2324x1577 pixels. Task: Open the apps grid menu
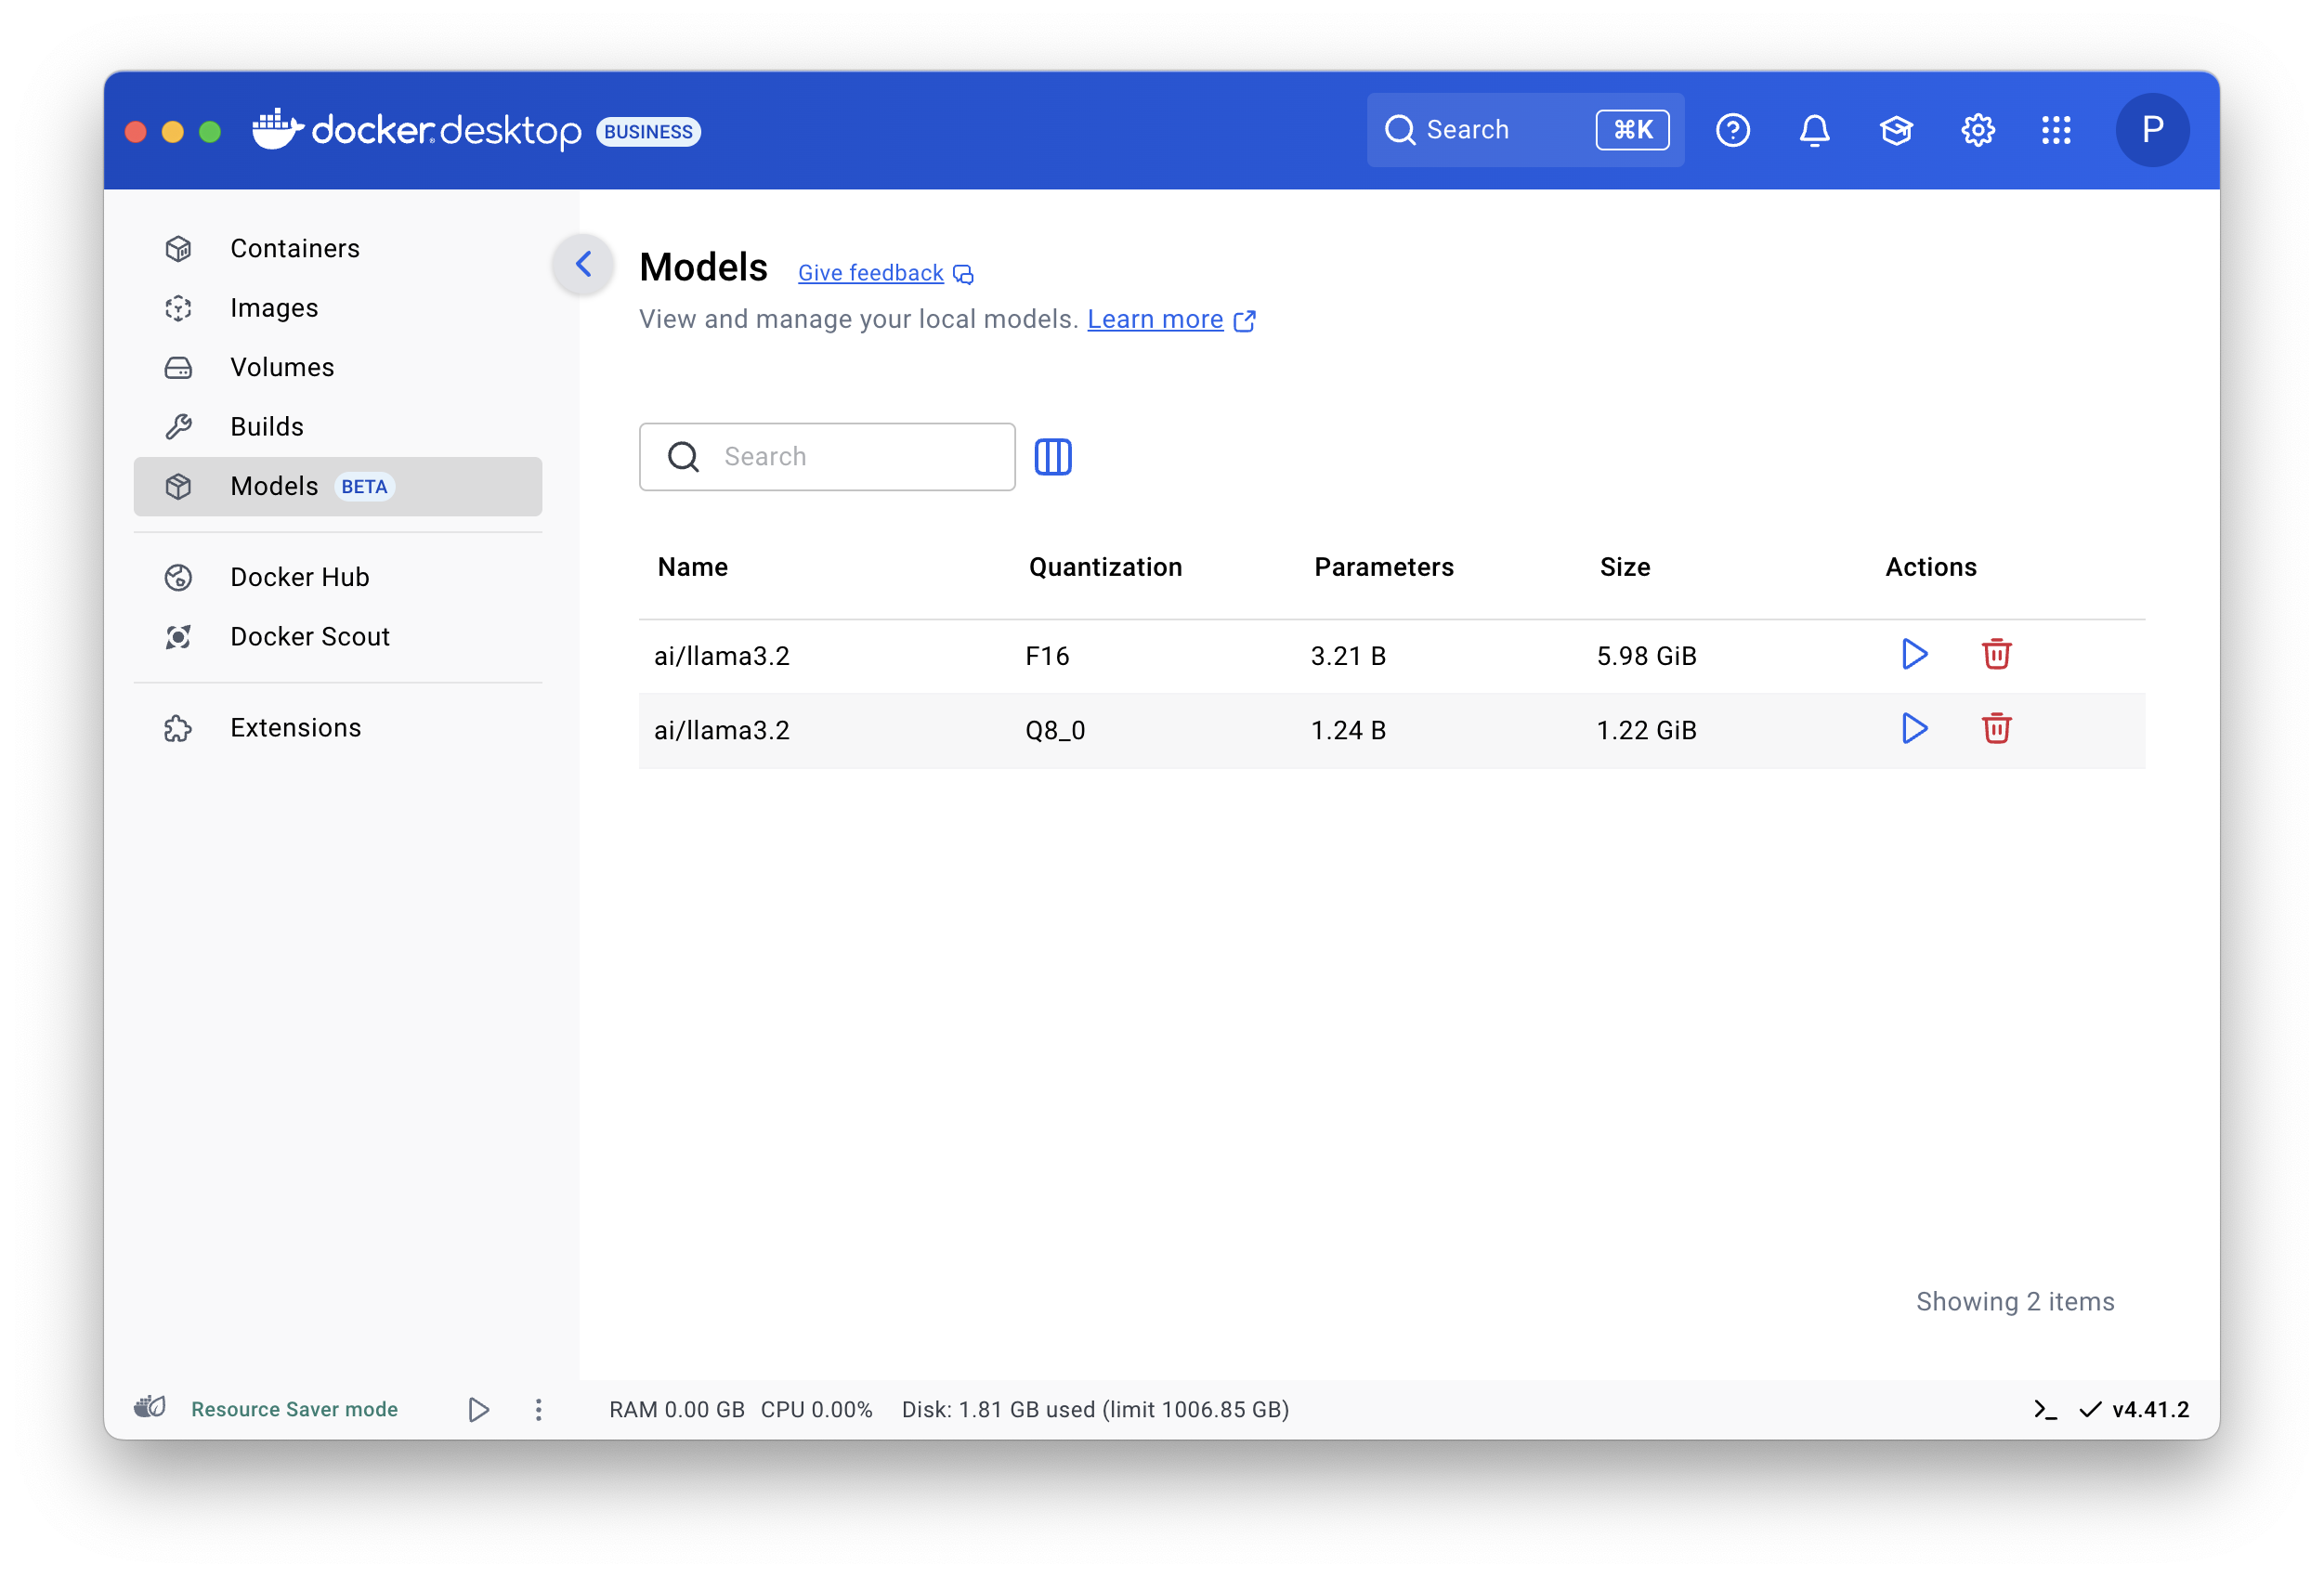(2056, 130)
